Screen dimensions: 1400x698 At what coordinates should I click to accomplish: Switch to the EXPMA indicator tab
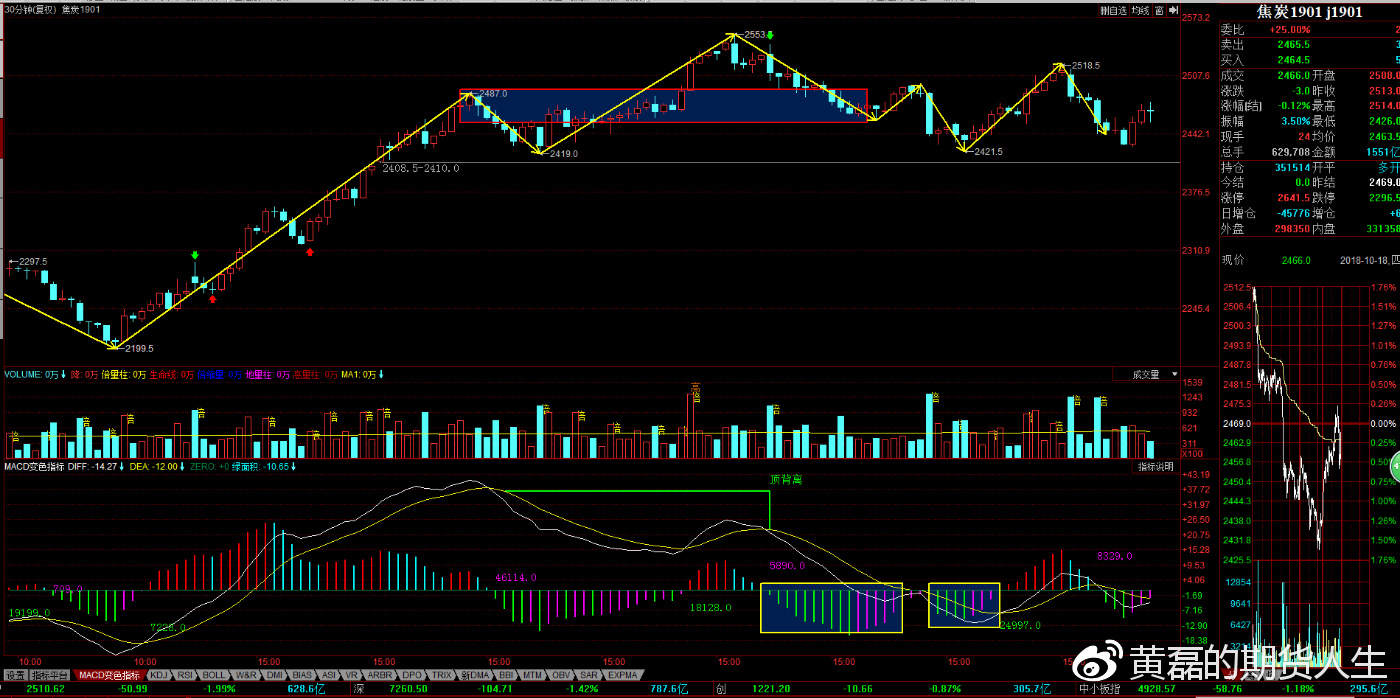point(623,675)
